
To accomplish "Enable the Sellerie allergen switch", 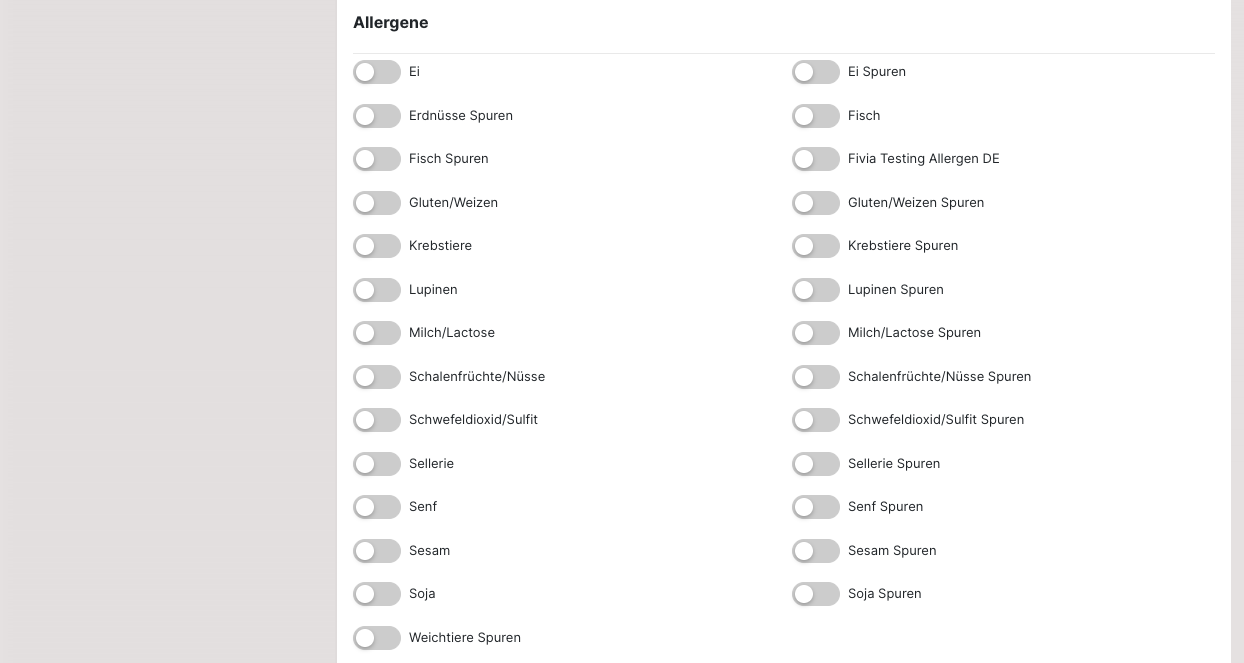I will 377,464.
